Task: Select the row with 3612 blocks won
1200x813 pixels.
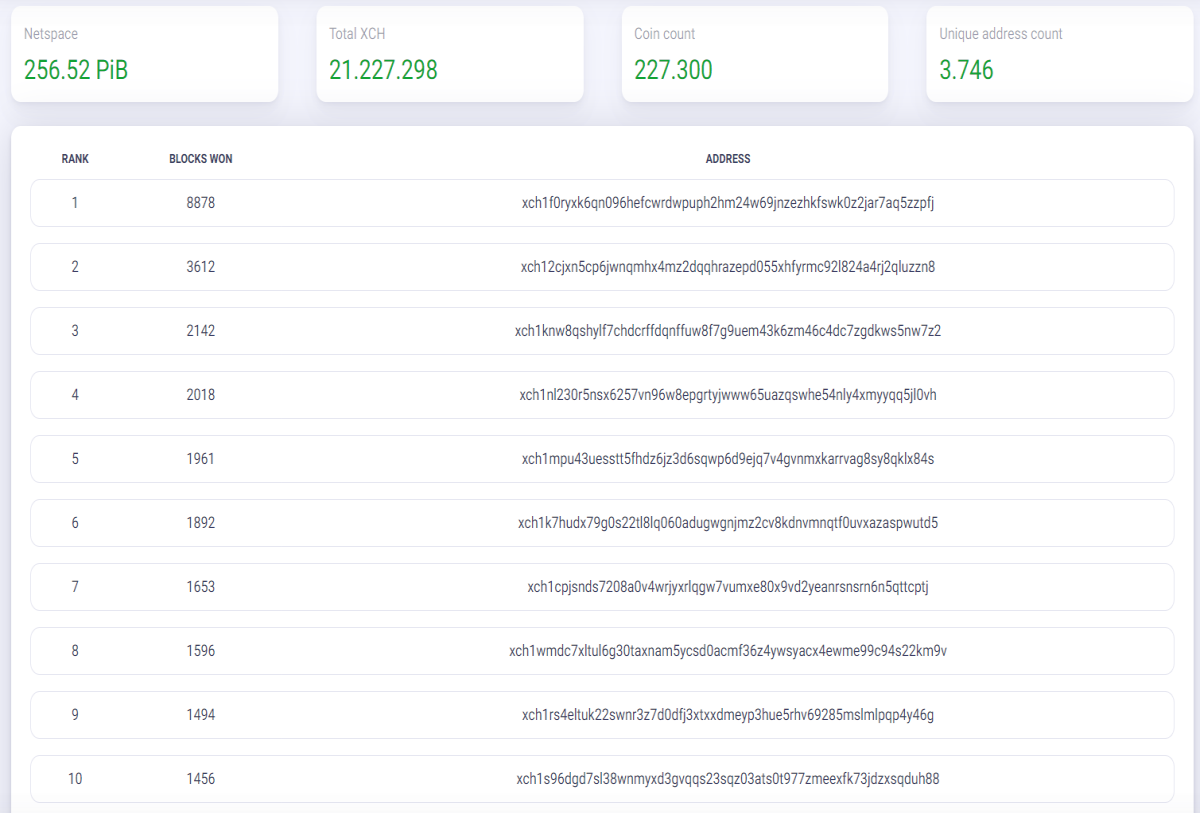Action: pos(602,267)
